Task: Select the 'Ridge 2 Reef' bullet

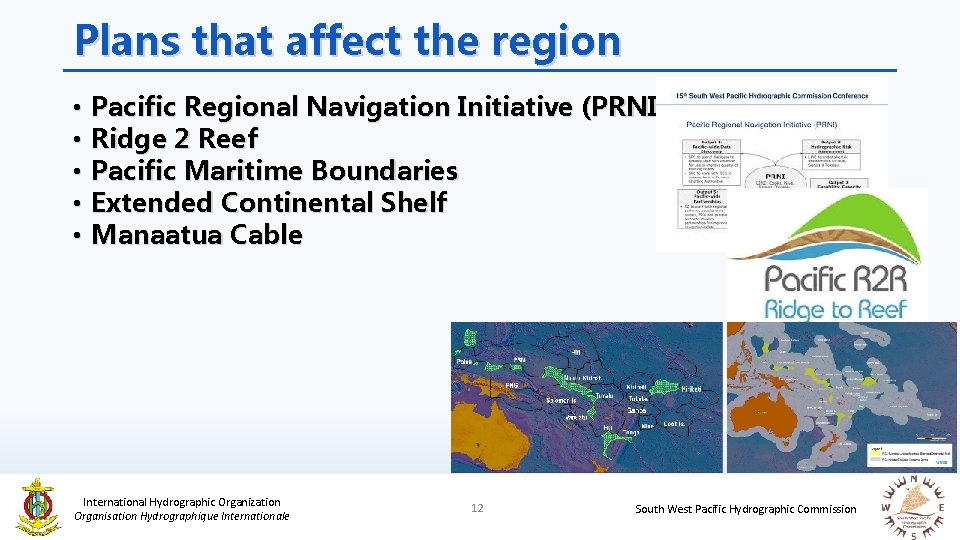Action: 174,138
